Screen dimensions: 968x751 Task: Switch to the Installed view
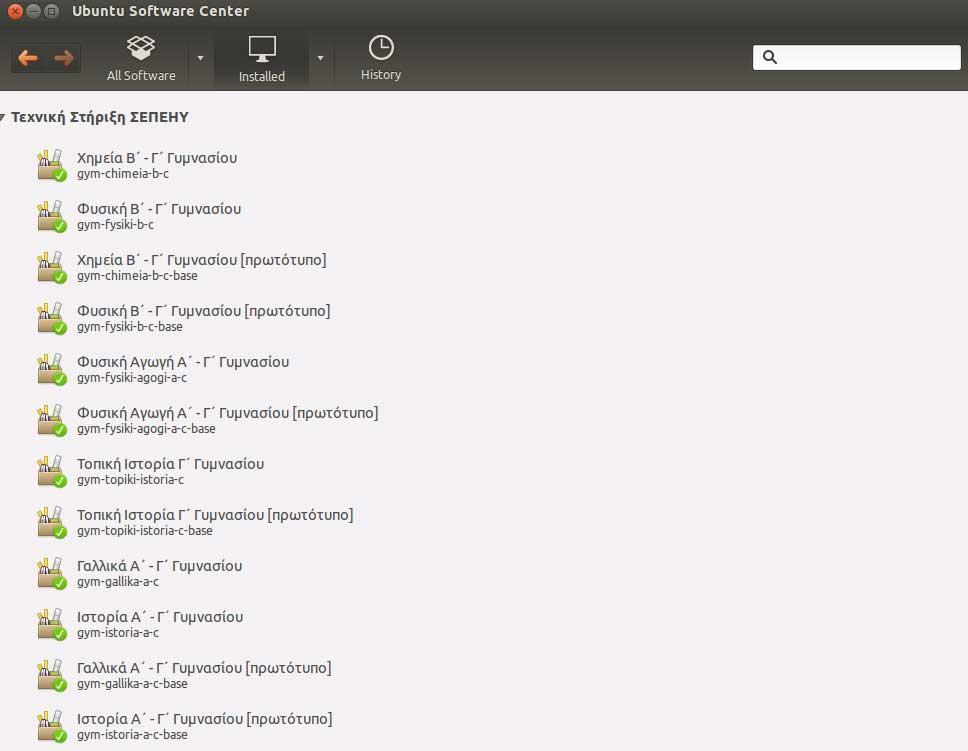click(262, 59)
